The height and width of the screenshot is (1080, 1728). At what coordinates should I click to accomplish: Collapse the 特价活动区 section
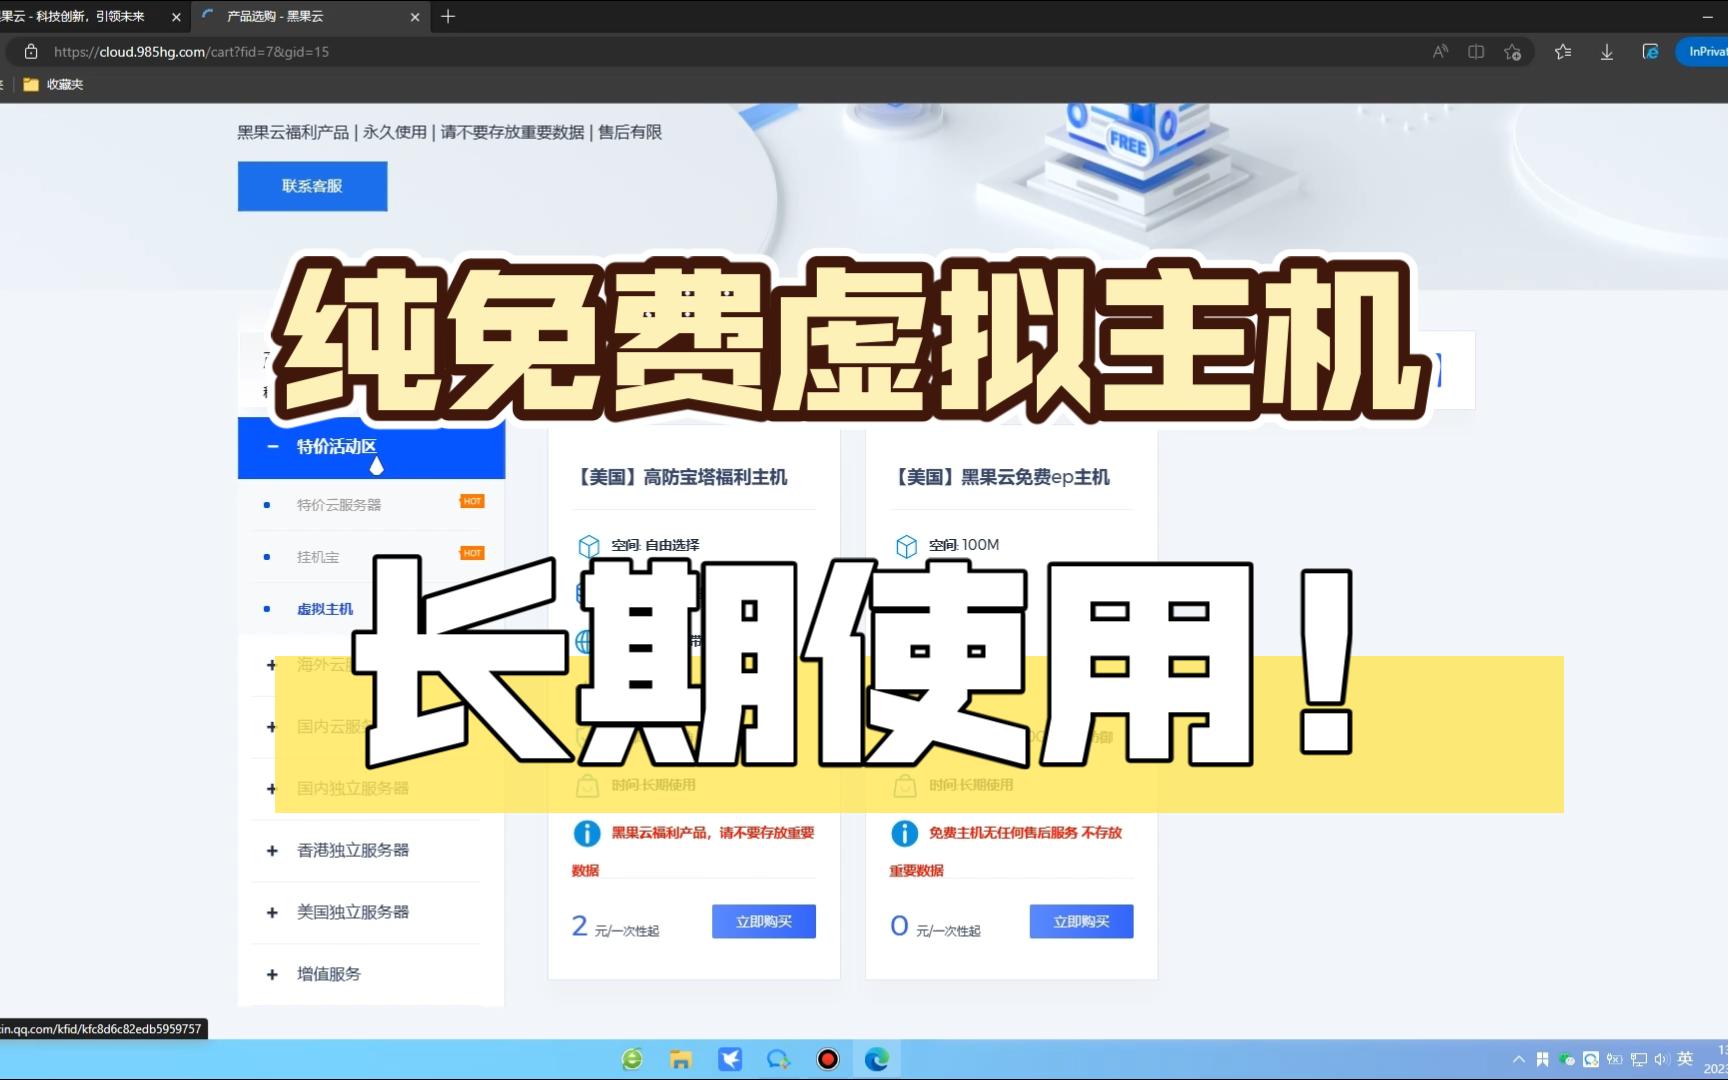(371, 447)
